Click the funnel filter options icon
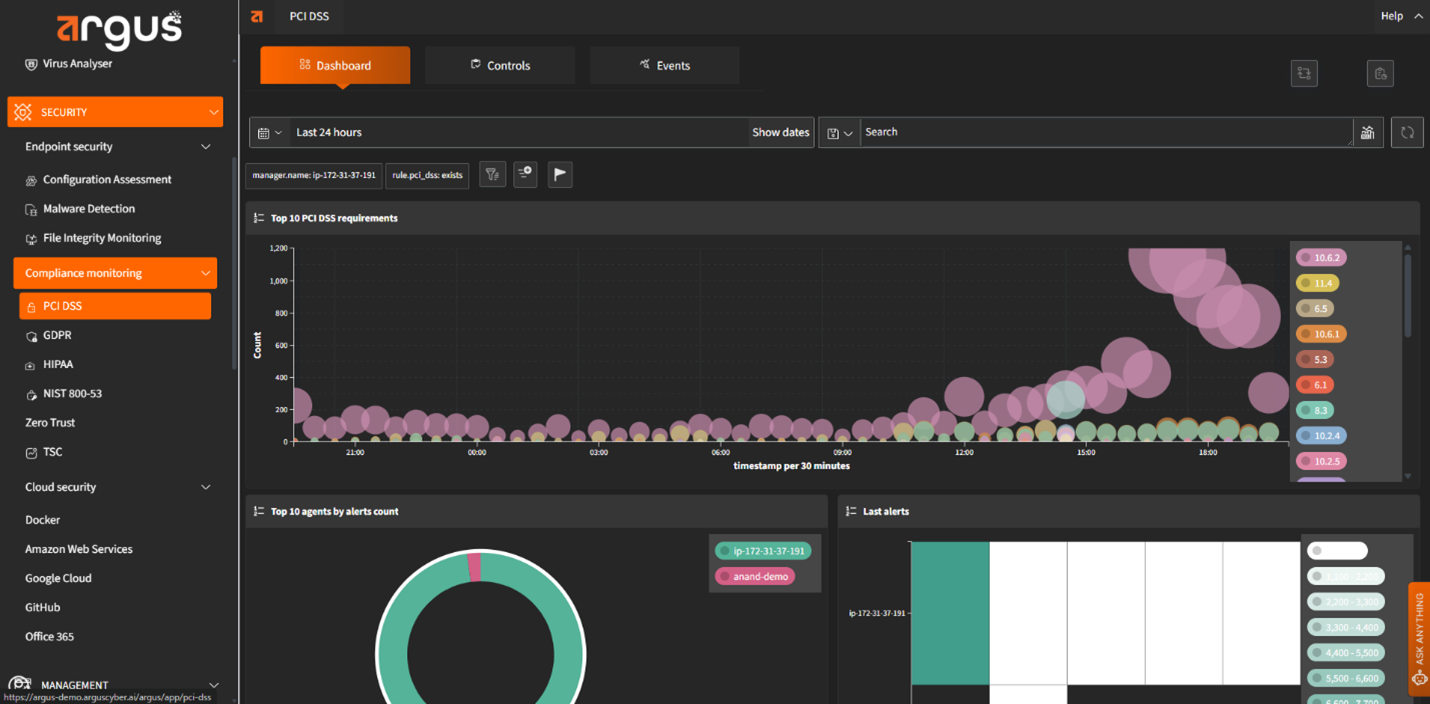This screenshot has width=1430, height=704. [492, 175]
